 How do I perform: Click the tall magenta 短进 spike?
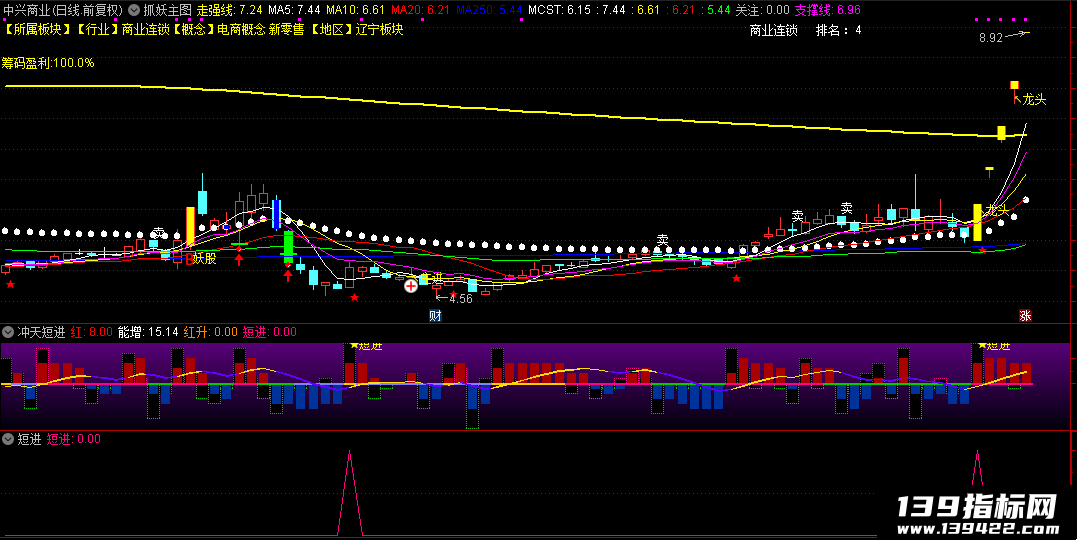point(350,493)
